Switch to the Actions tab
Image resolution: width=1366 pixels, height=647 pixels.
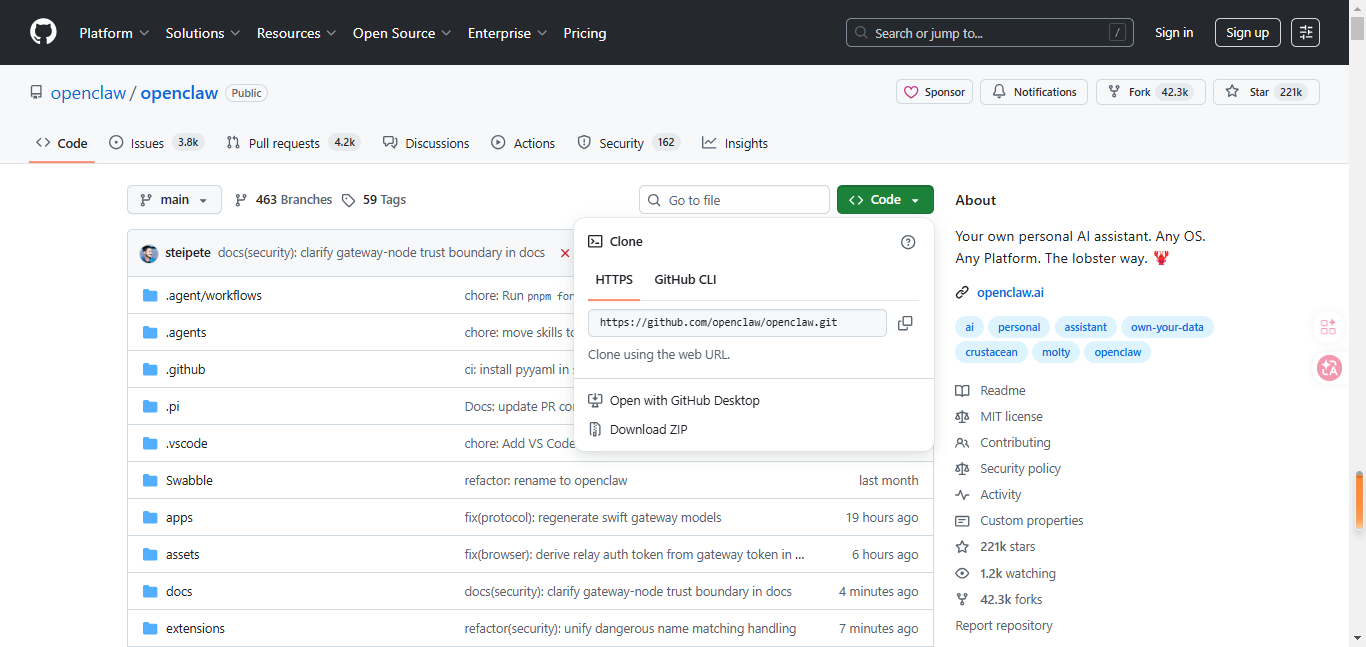coord(523,143)
